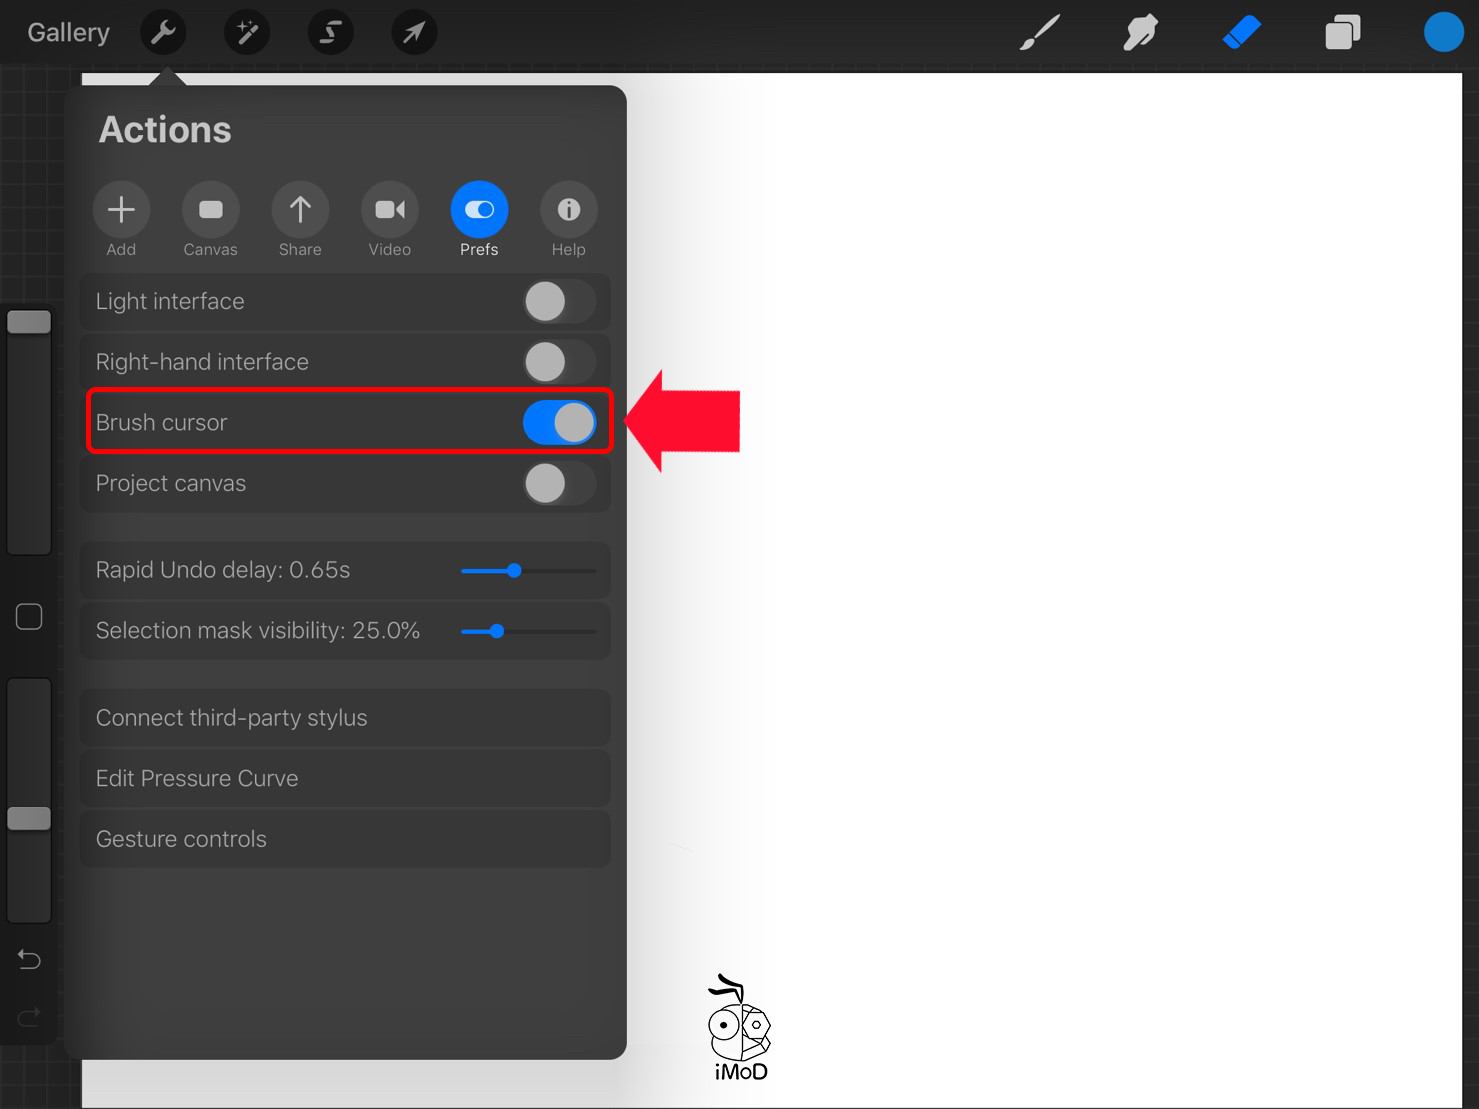Tap the Undo arrow in the sidebar
The width and height of the screenshot is (1479, 1109).
28,958
